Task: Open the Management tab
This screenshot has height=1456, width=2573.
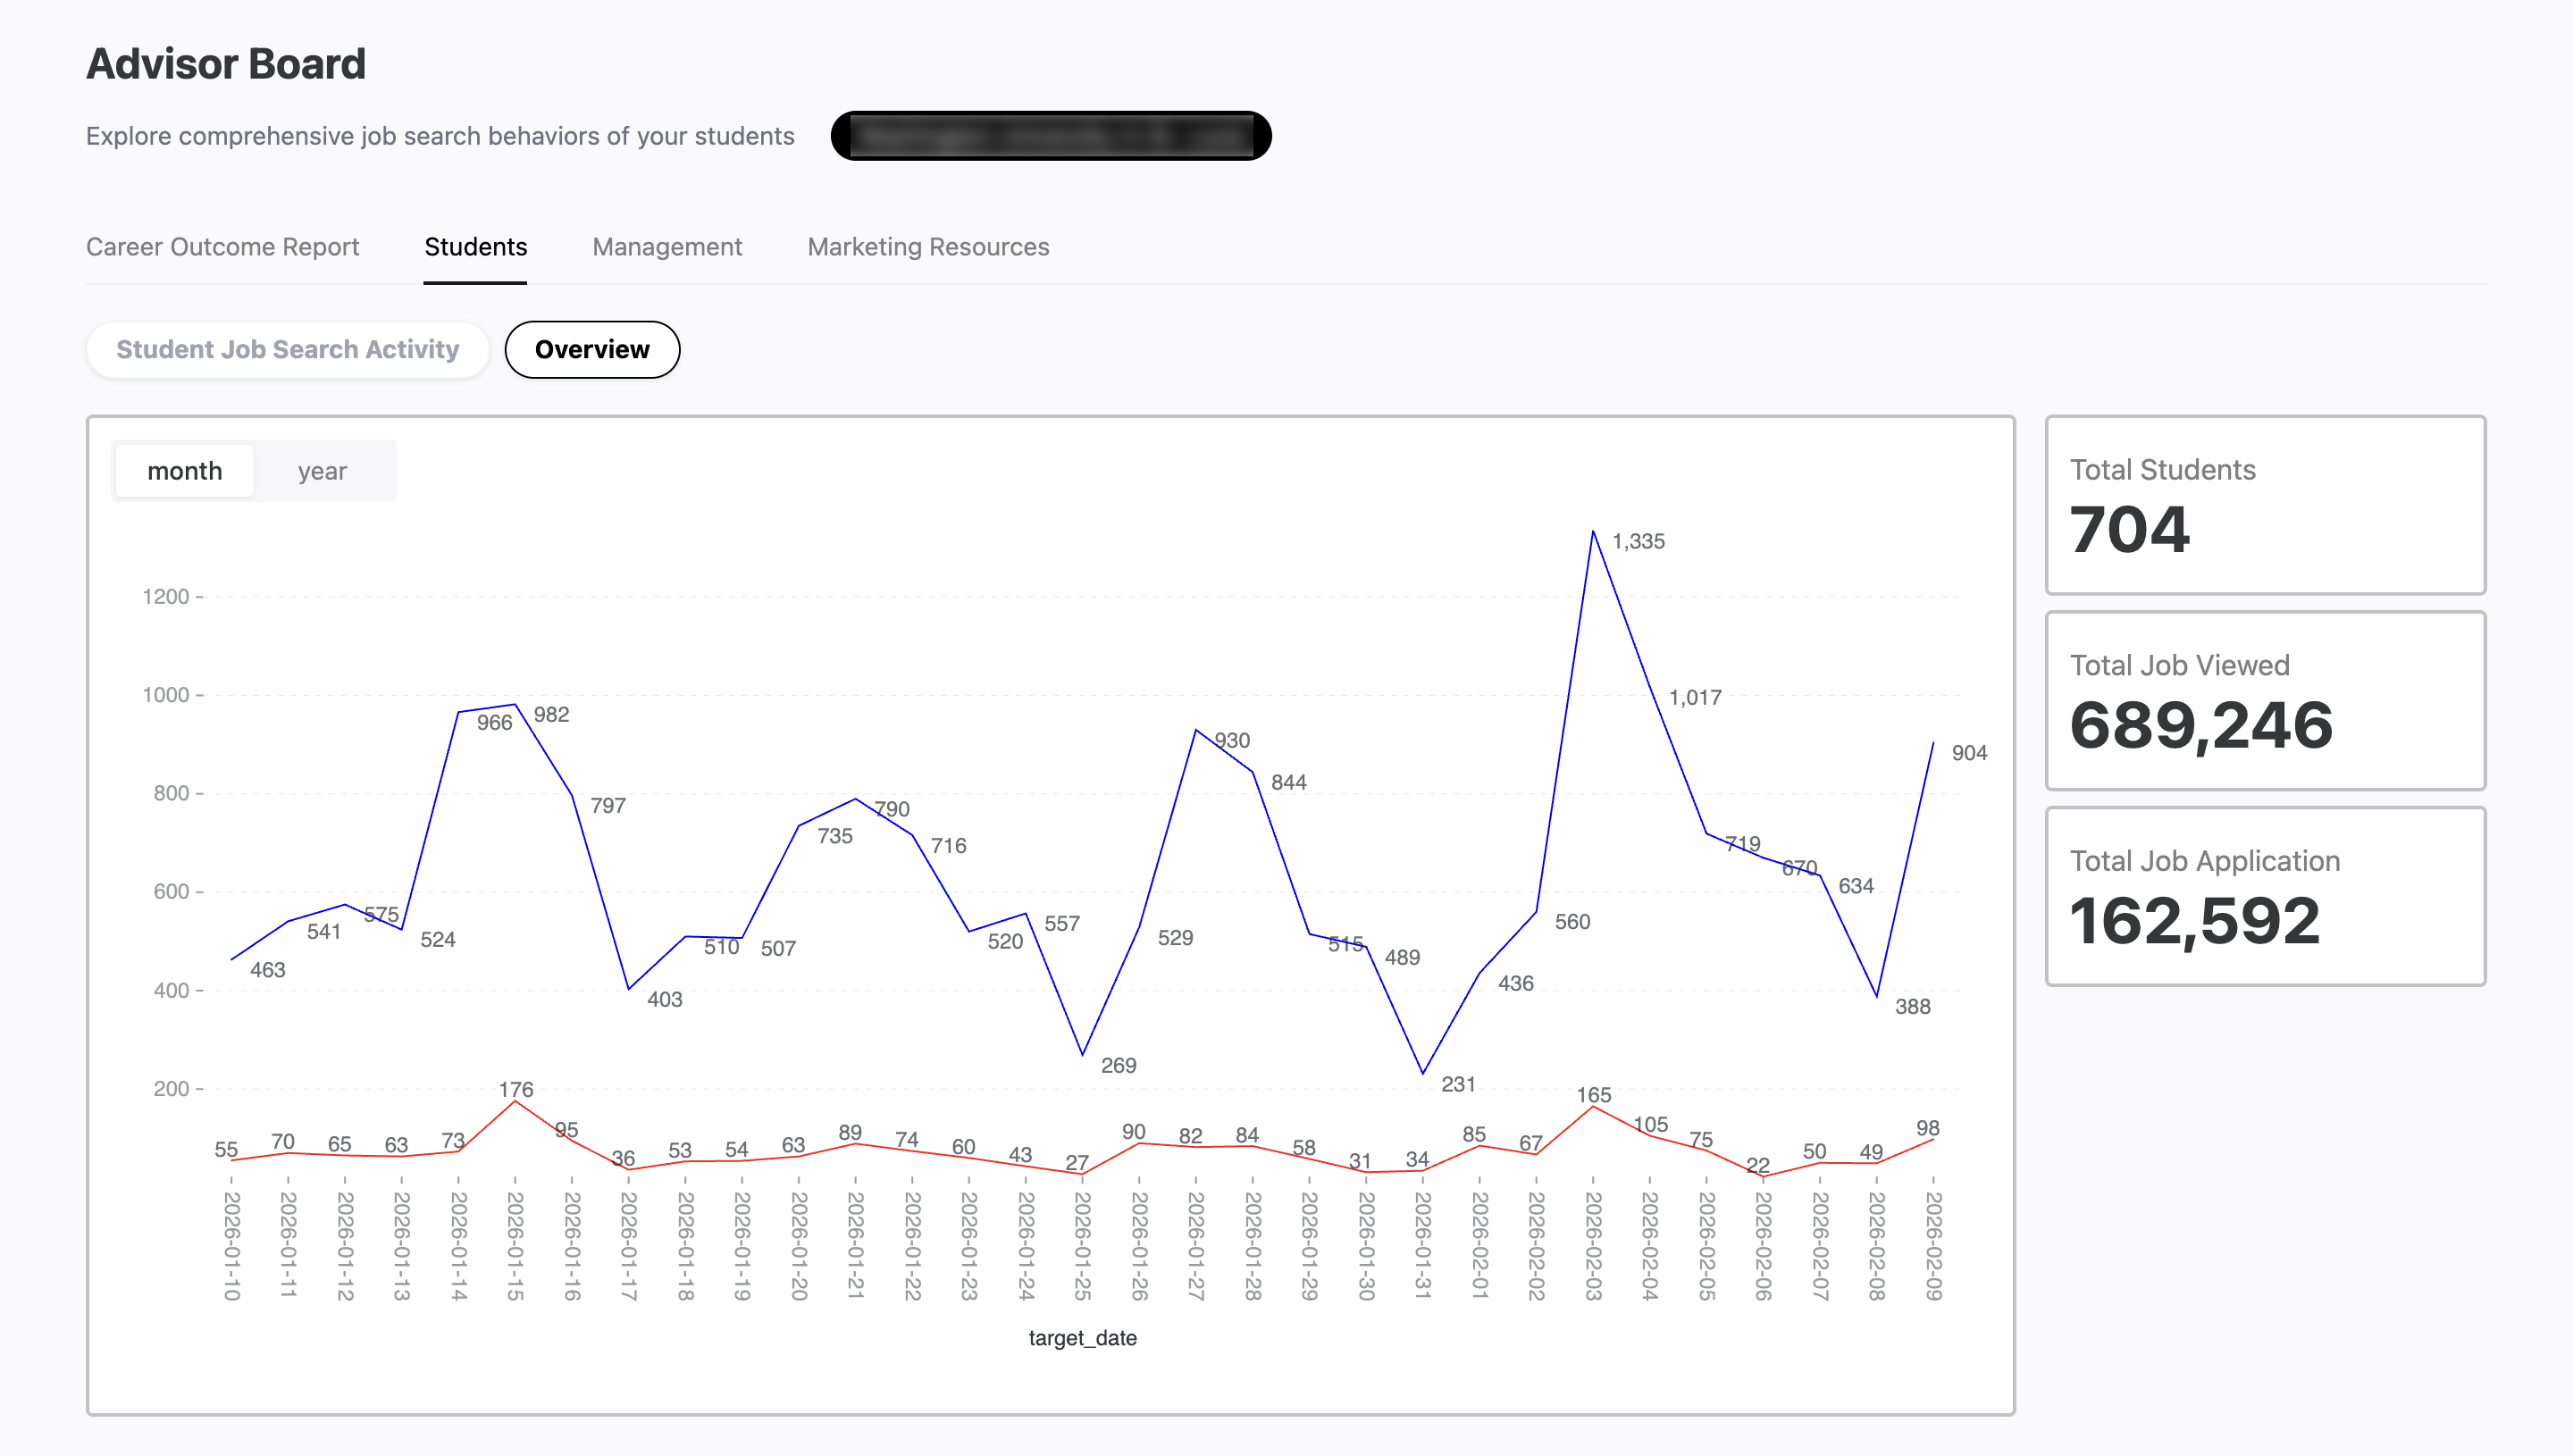Action: pyautogui.click(x=667, y=246)
